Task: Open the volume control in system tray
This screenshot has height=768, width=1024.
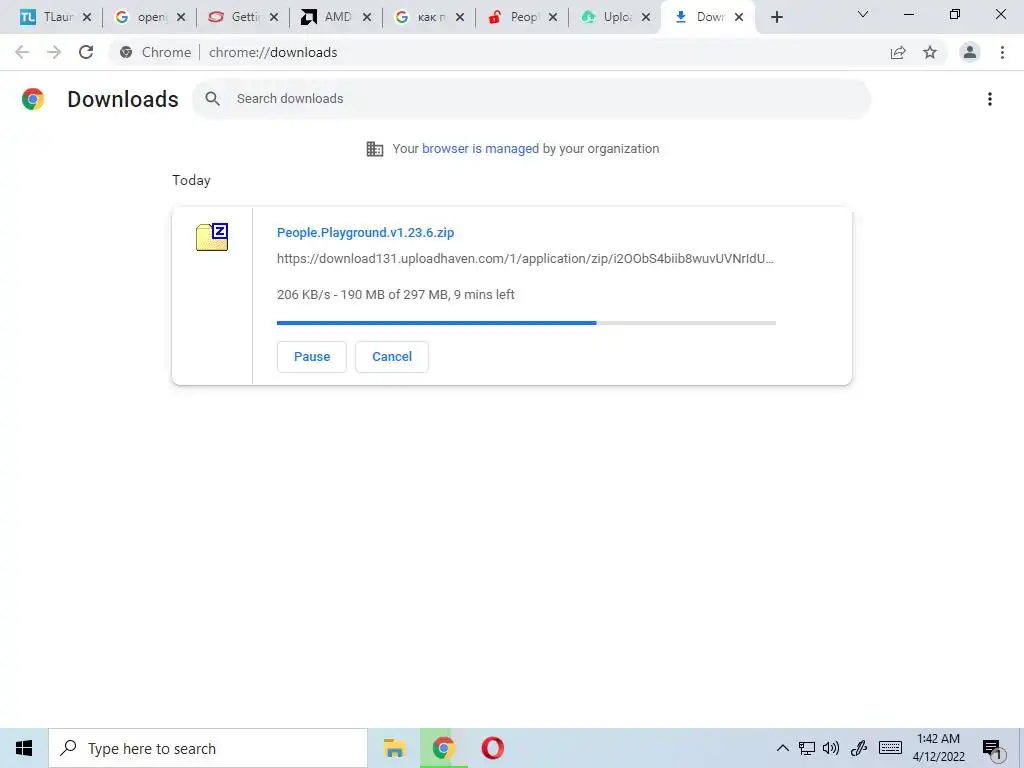Action: [x=831, y=748]
